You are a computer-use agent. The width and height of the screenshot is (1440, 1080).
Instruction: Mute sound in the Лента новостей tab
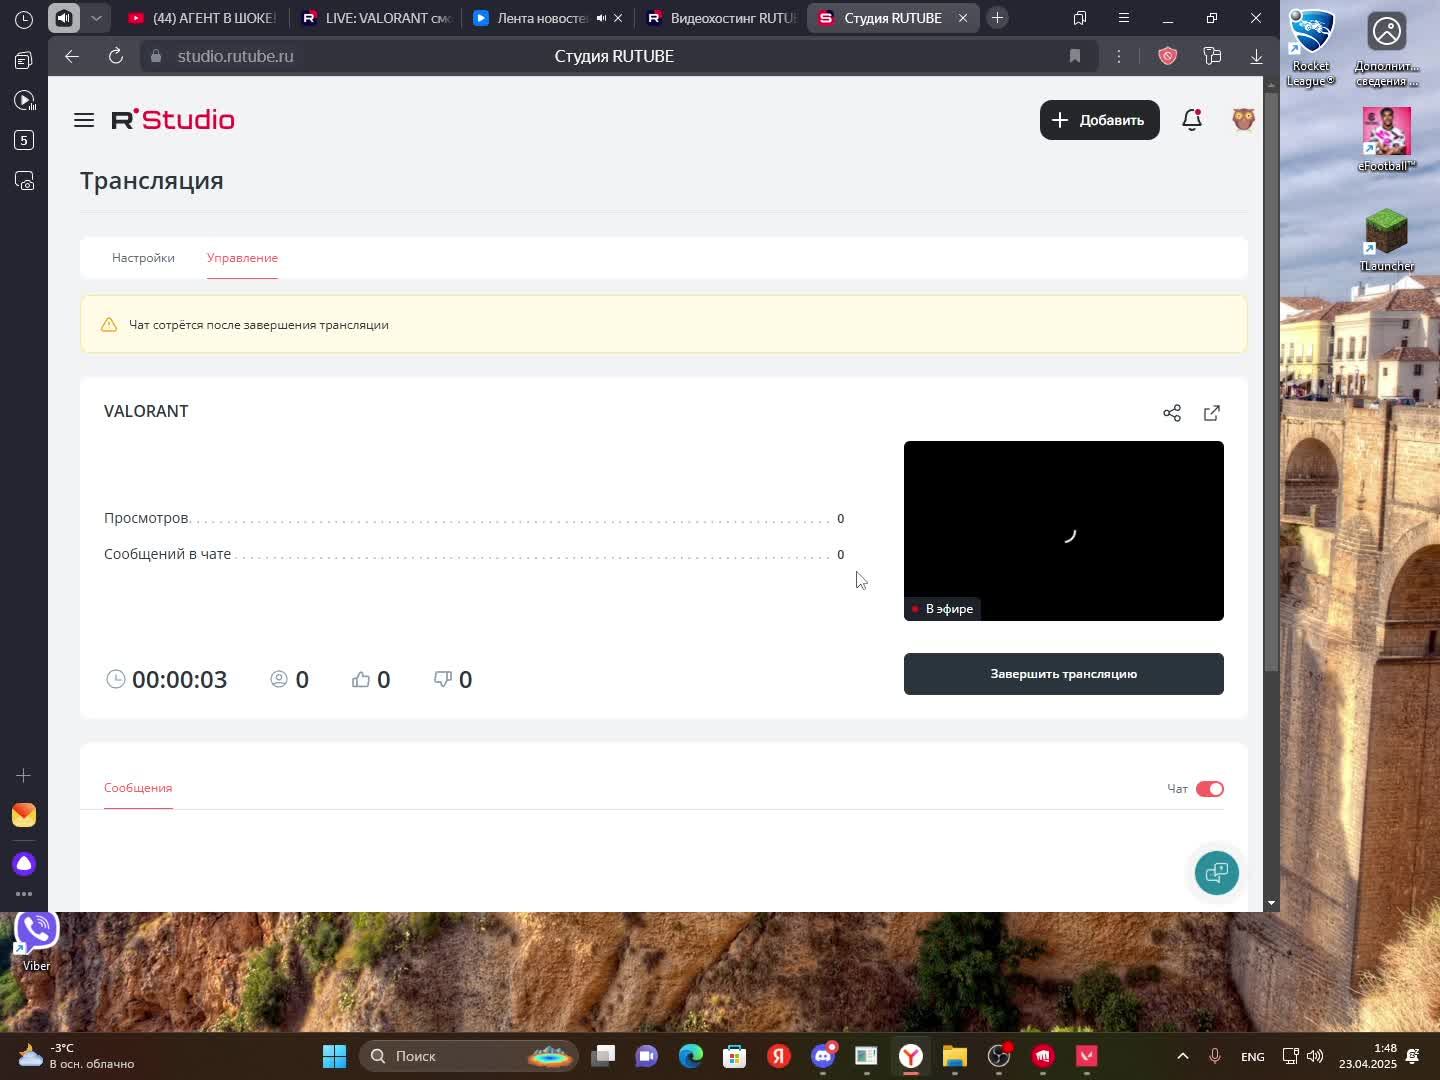tap(601, 18)
